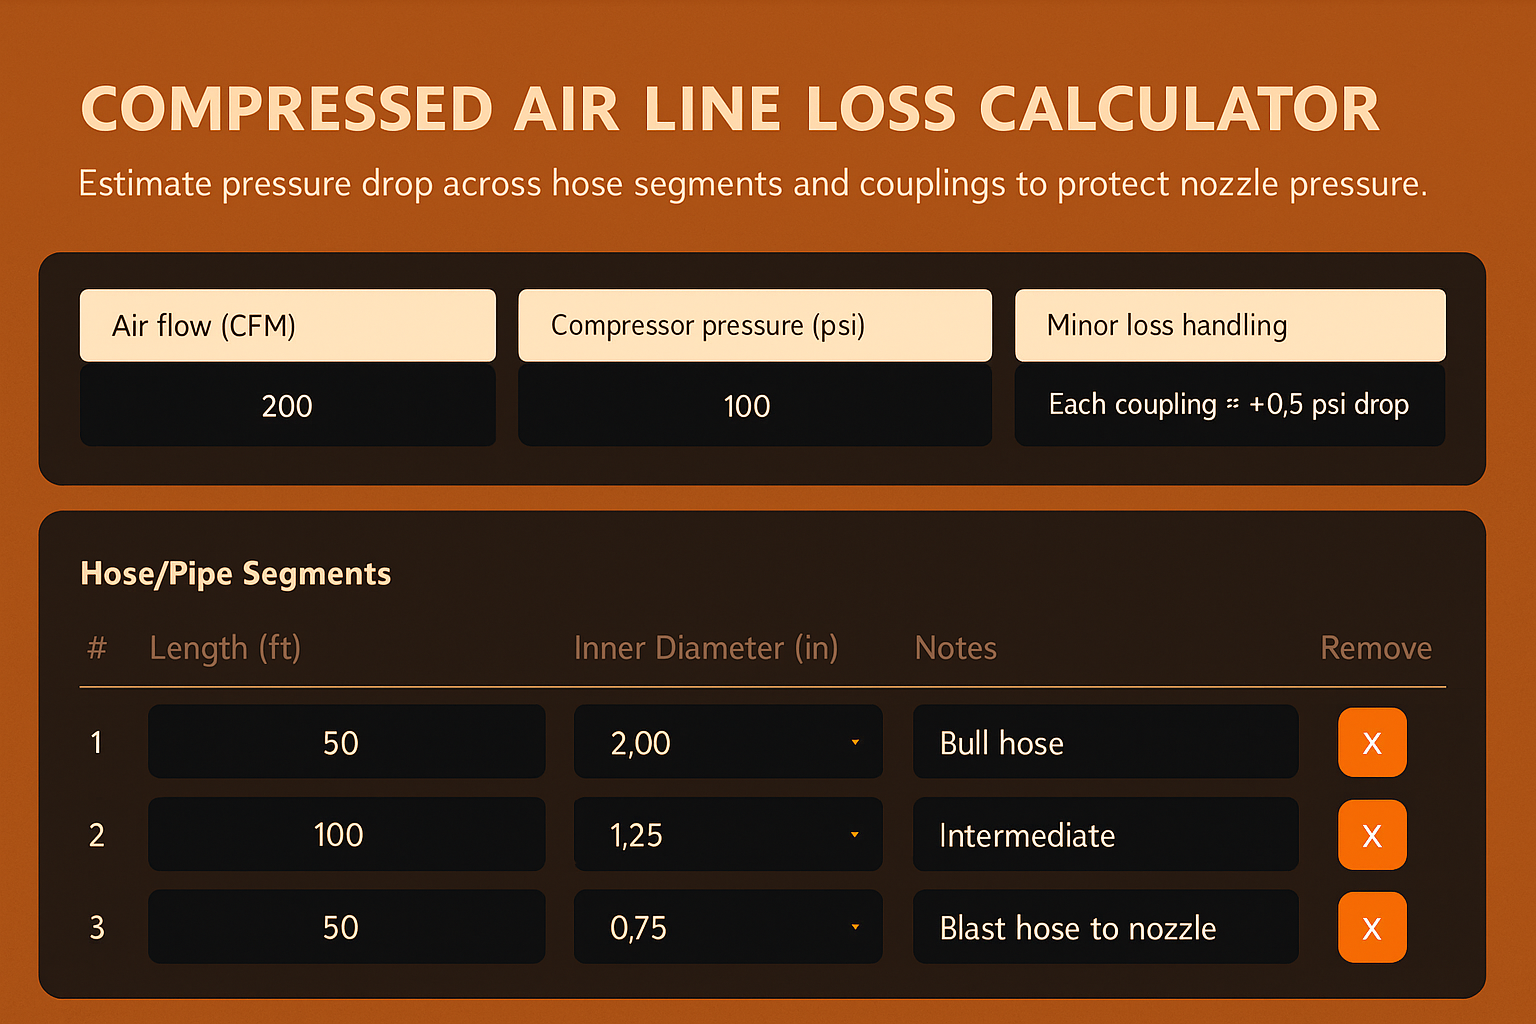The width and height of the screenshot is (1536, 1024).
Task: Click the Compressor pressure (psi) label
Action: (x=754, y=325)
